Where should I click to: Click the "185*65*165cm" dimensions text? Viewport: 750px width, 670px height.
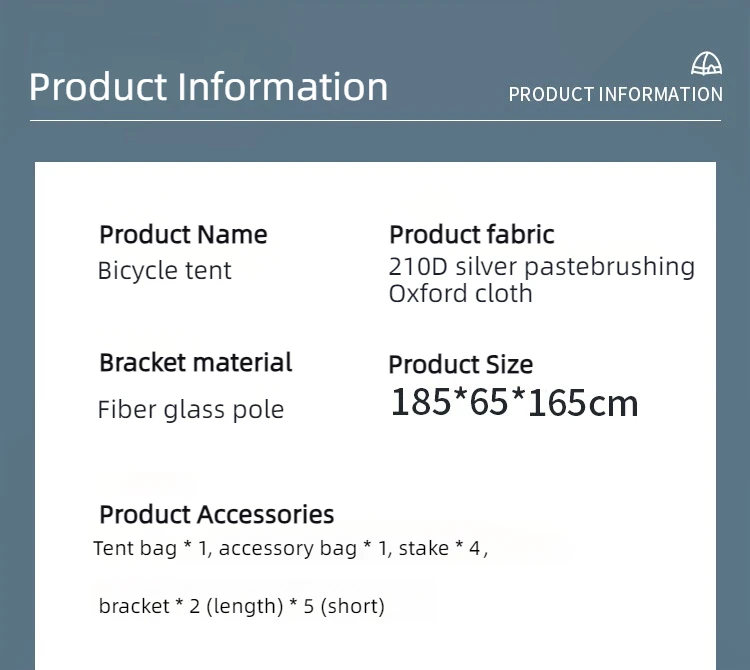pyautogui.click(x=514, y=402)
